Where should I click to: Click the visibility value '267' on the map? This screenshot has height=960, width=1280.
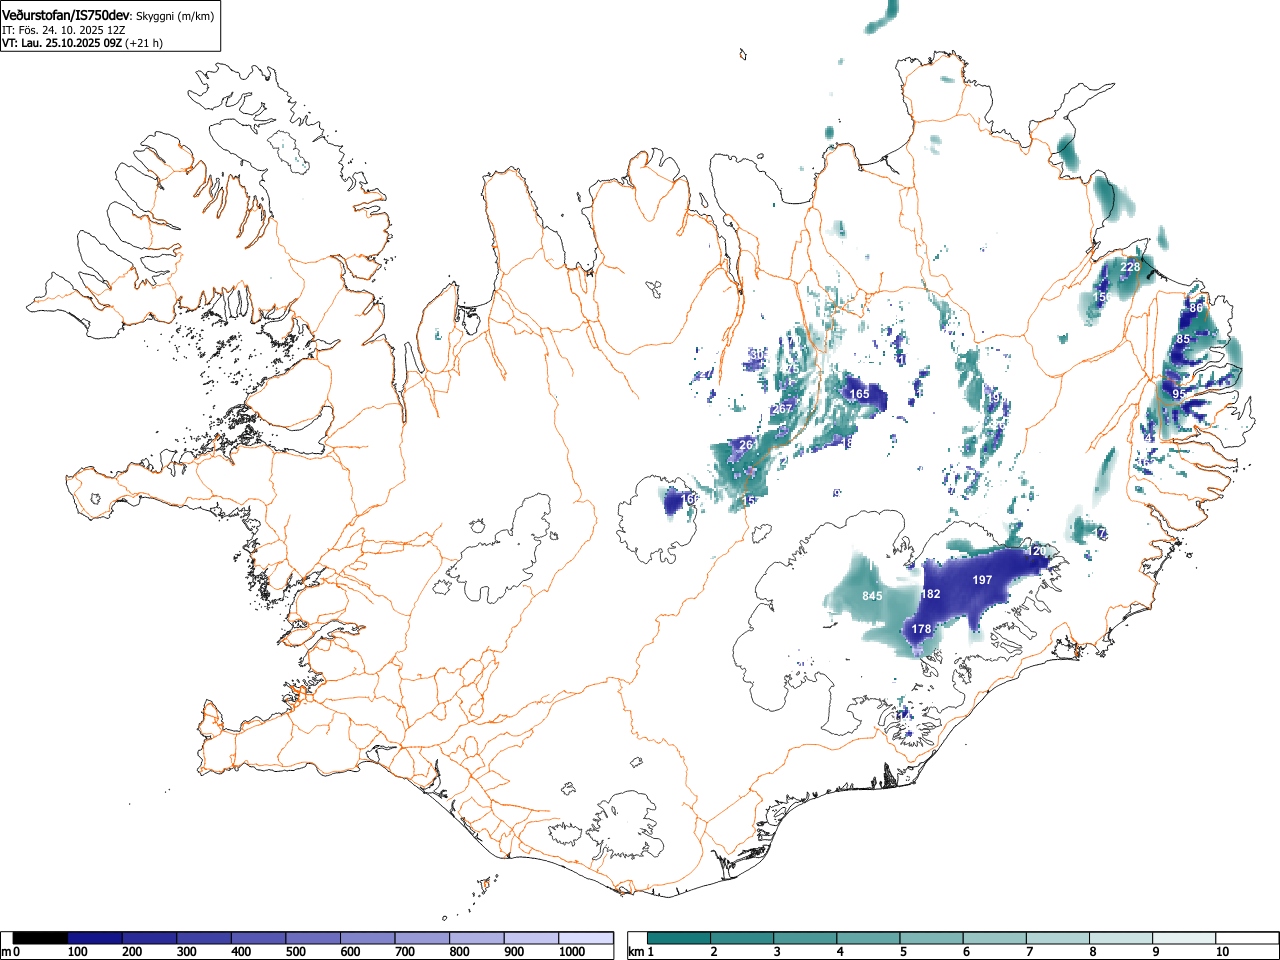782,408
